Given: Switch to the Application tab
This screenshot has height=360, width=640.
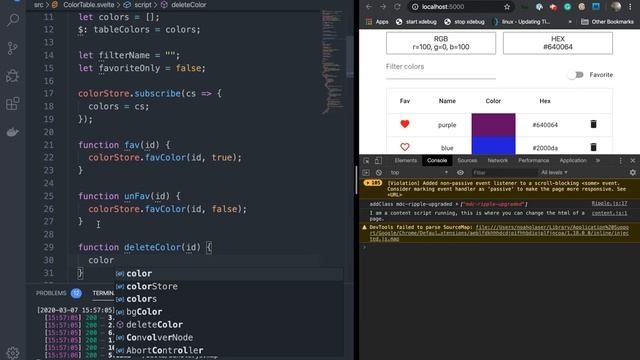Looking at the screenshot, I should pos(573,161).
